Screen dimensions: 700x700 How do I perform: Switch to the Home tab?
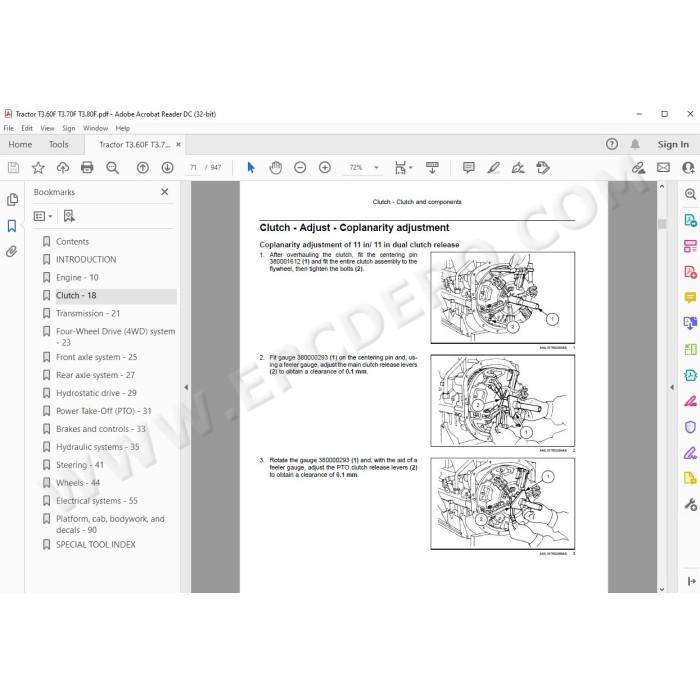[x=20, y=145]
